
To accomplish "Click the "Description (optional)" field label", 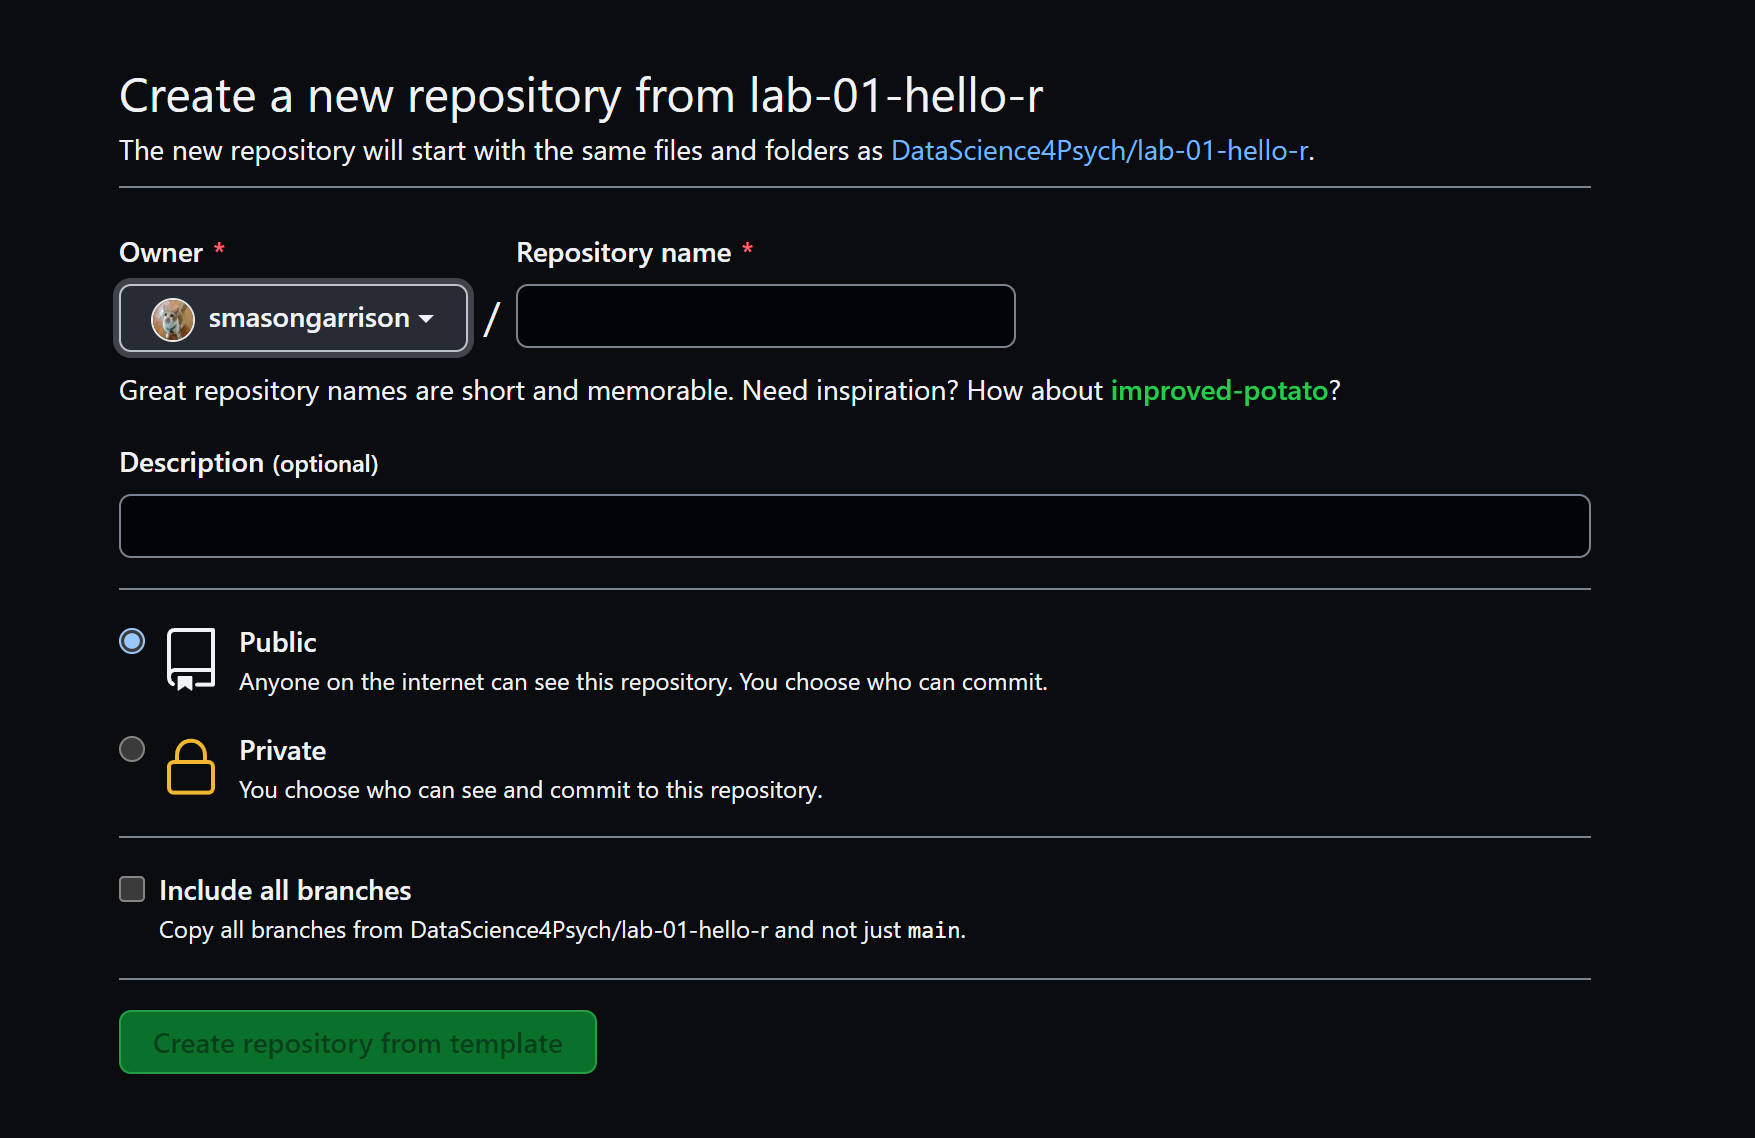I will click(248, 463).
